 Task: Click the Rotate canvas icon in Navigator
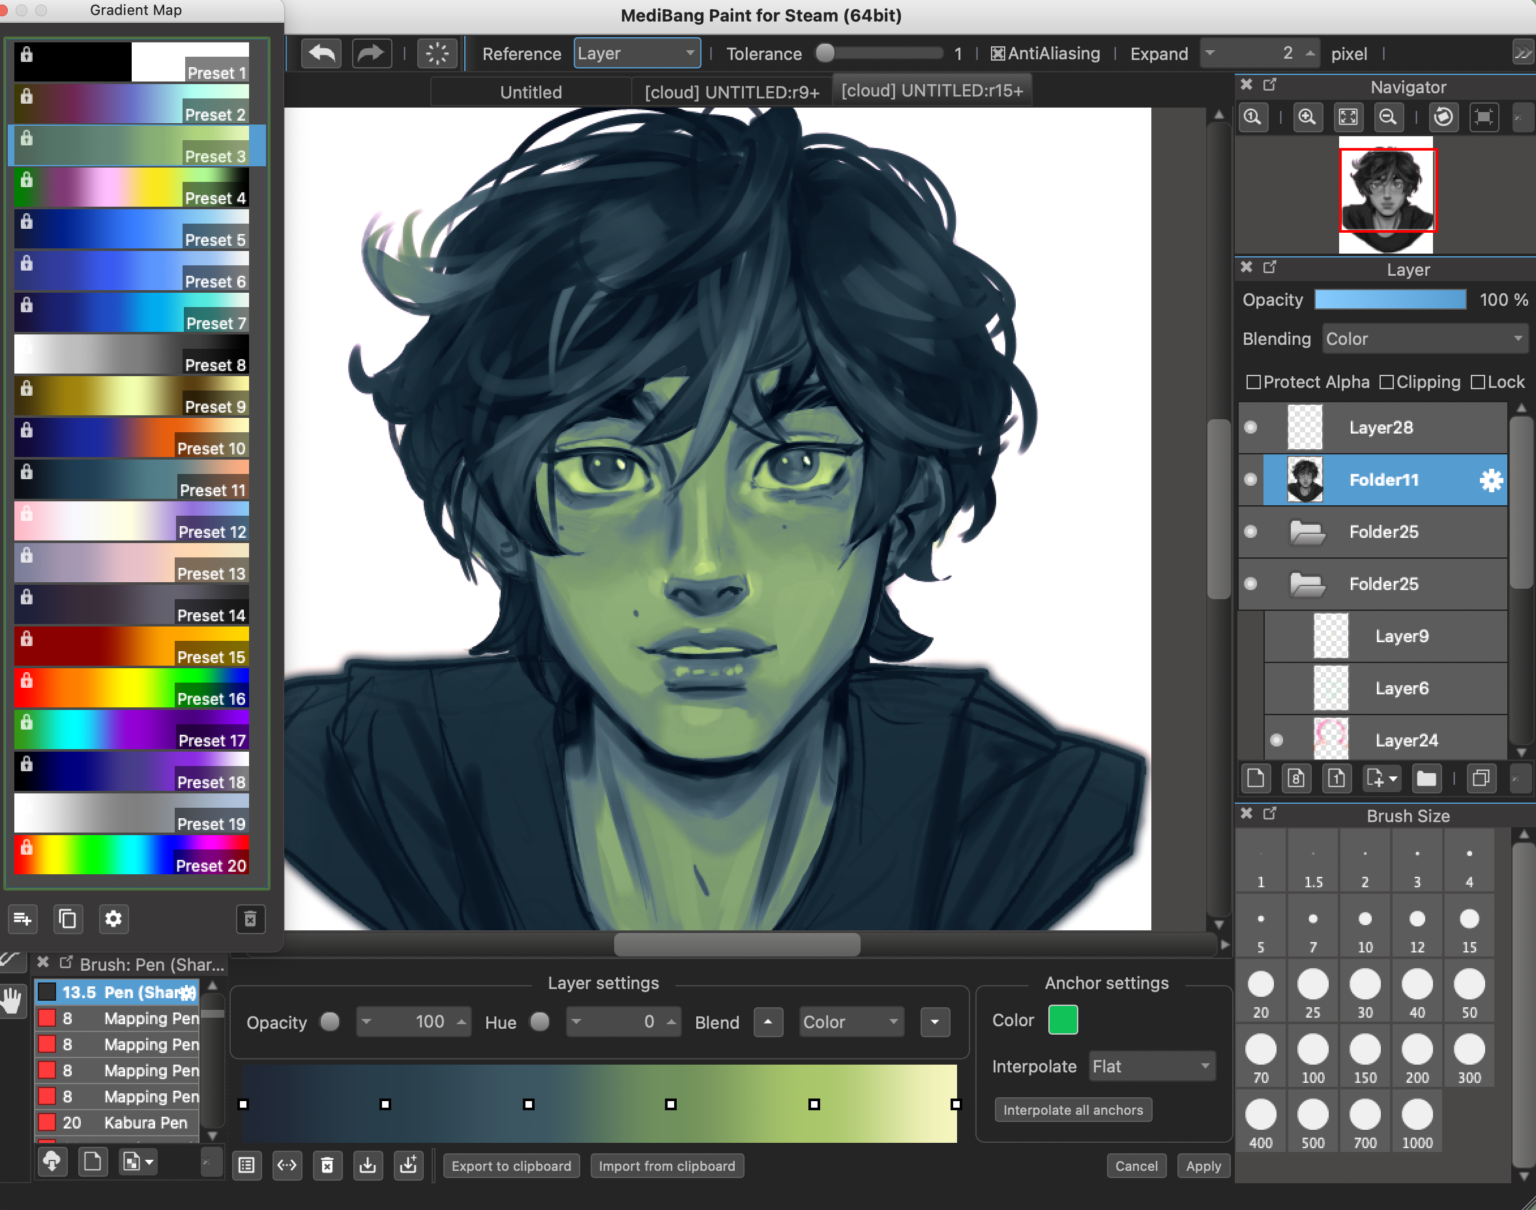(x=1443, y=117)
